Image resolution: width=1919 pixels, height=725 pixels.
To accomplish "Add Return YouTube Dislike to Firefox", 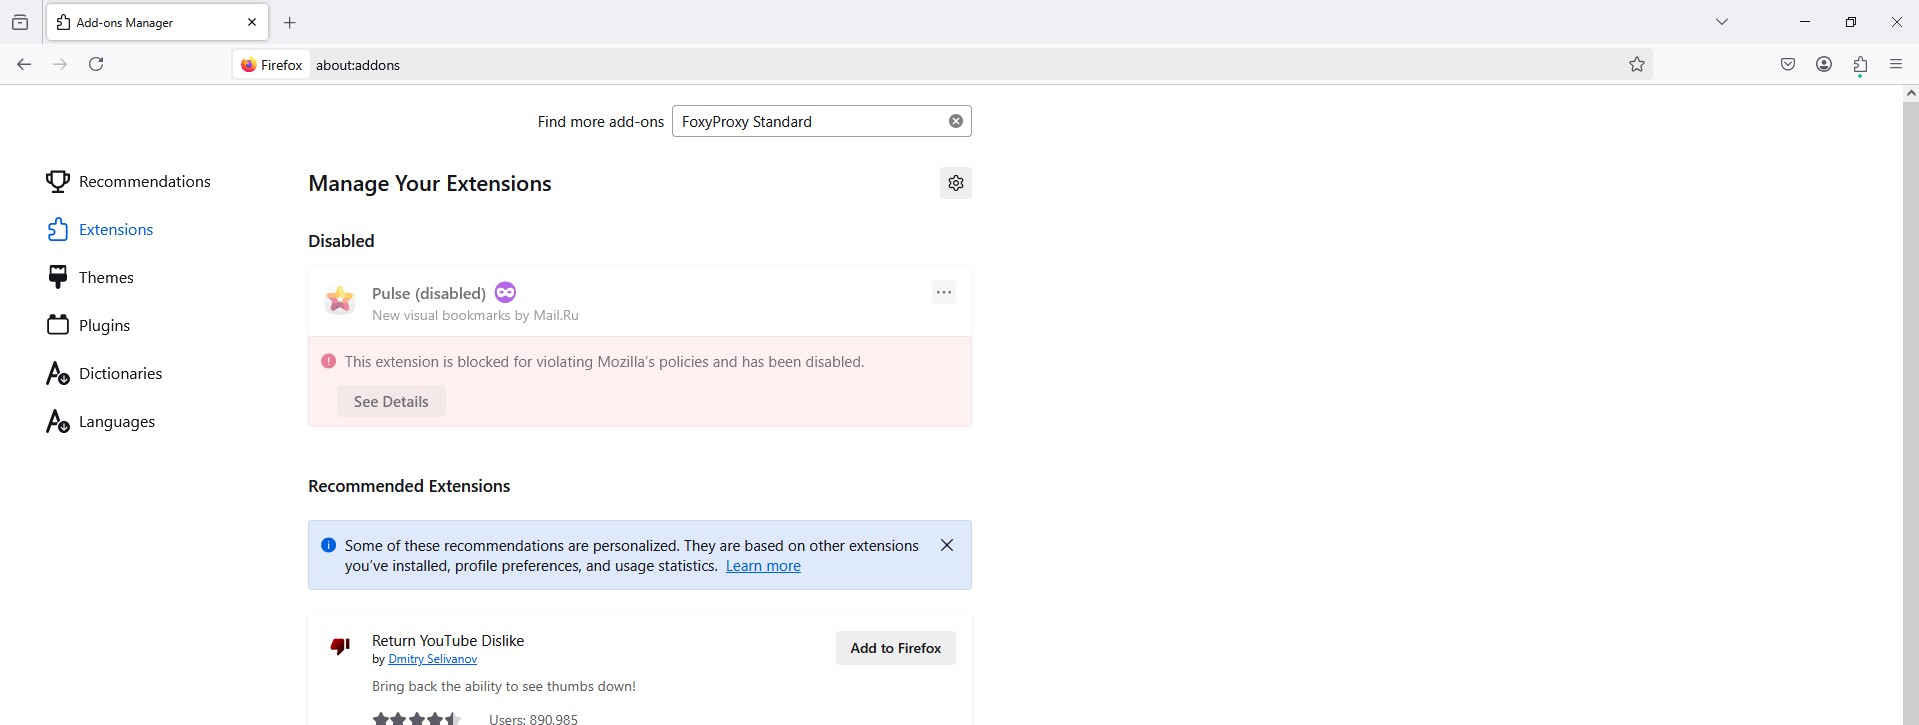I will tap(895, 648).
